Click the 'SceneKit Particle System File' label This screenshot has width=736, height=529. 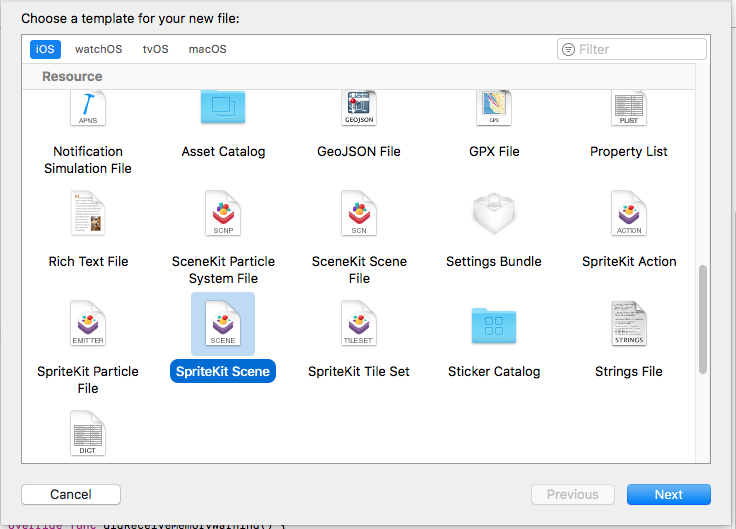[223, 270]
